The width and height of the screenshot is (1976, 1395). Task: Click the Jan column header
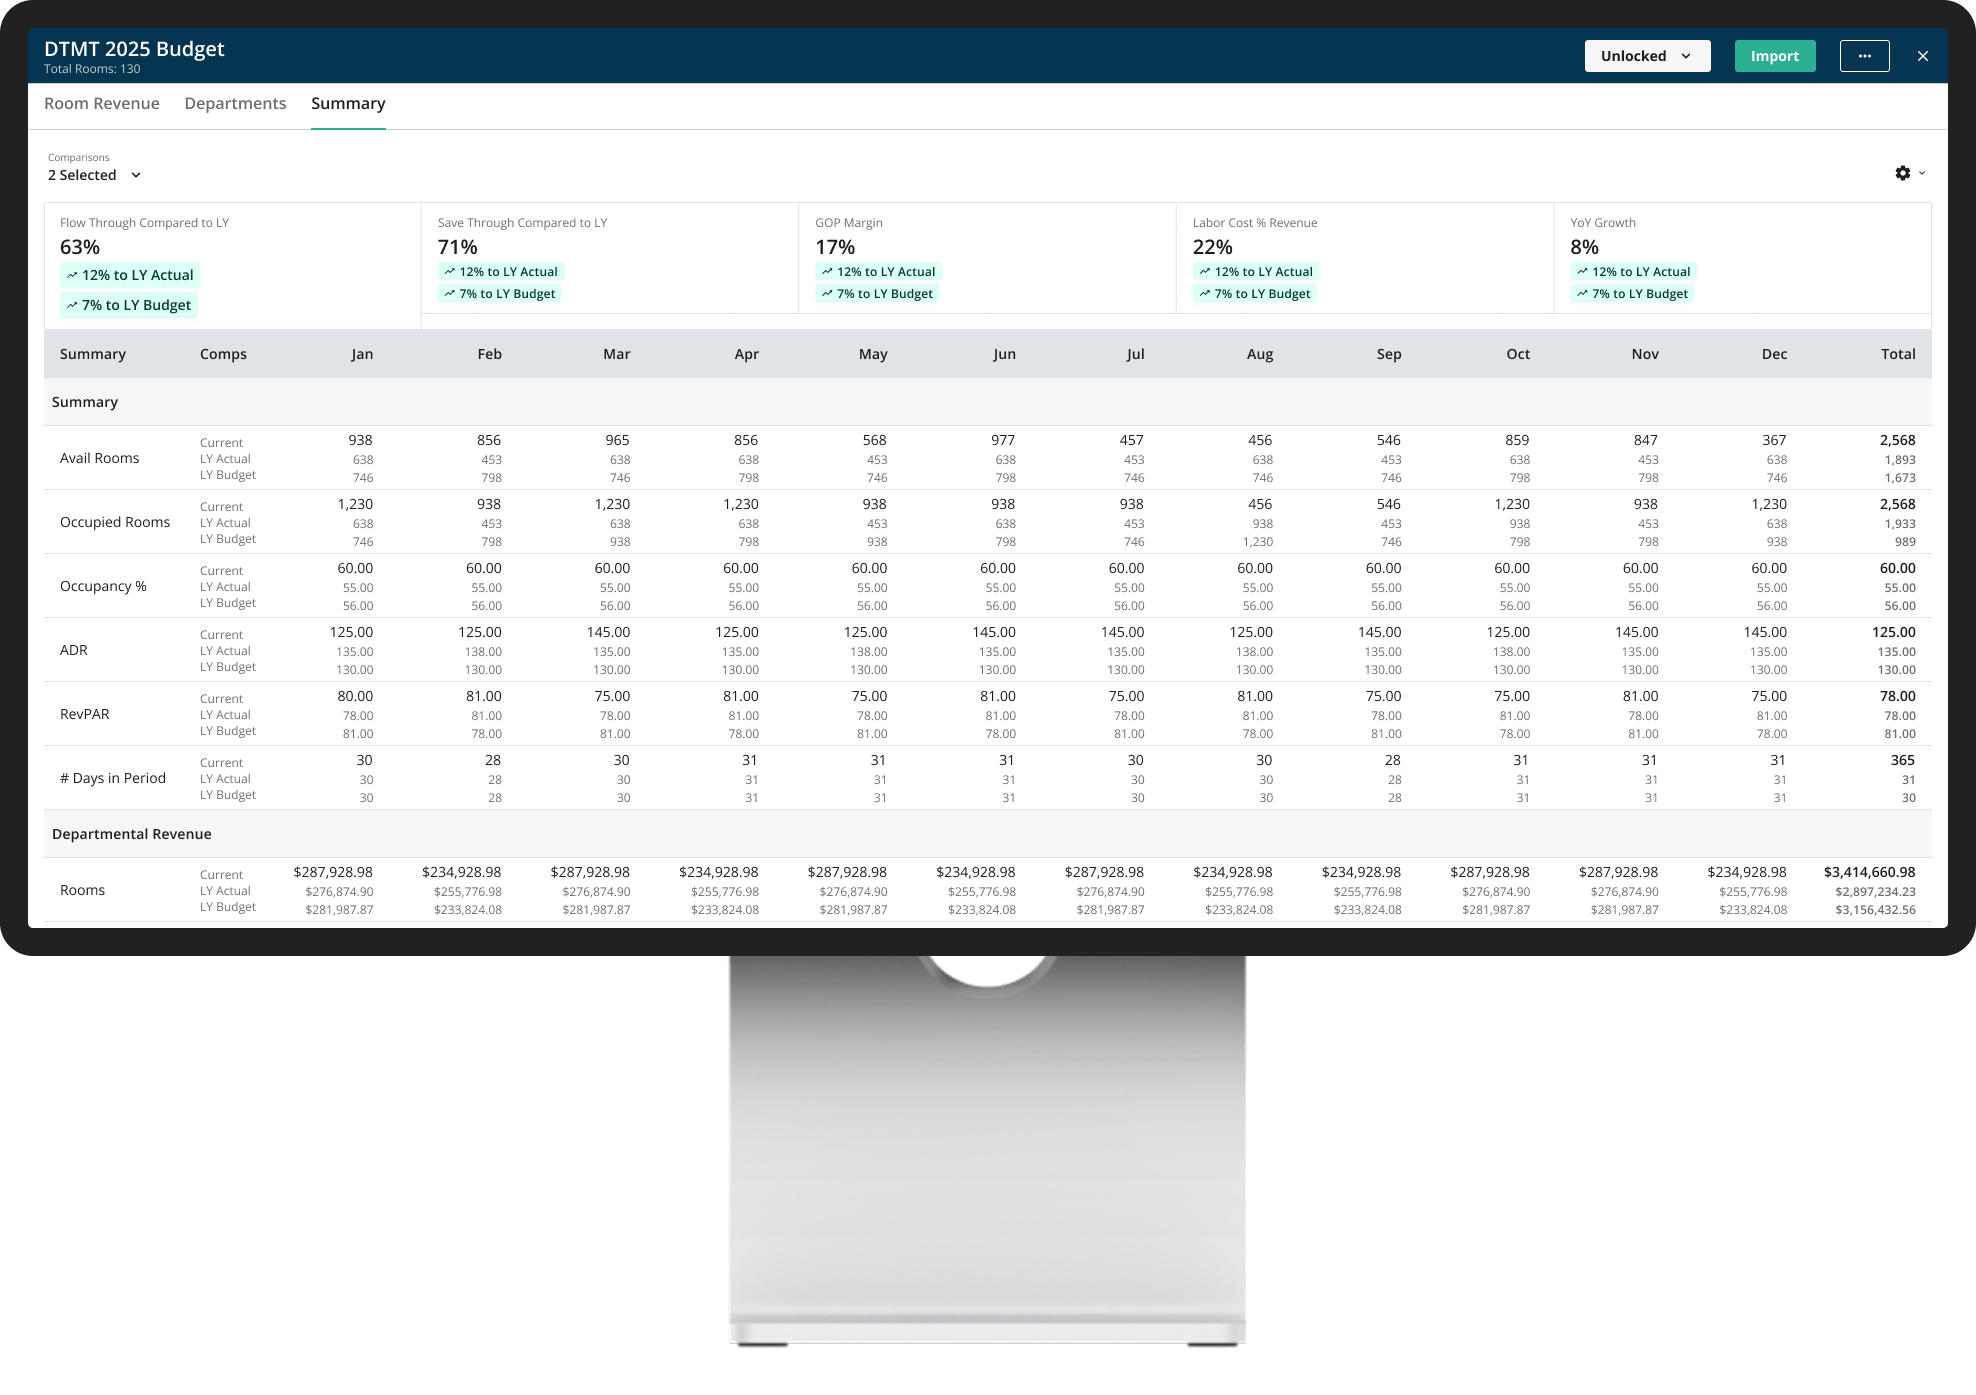362,354
